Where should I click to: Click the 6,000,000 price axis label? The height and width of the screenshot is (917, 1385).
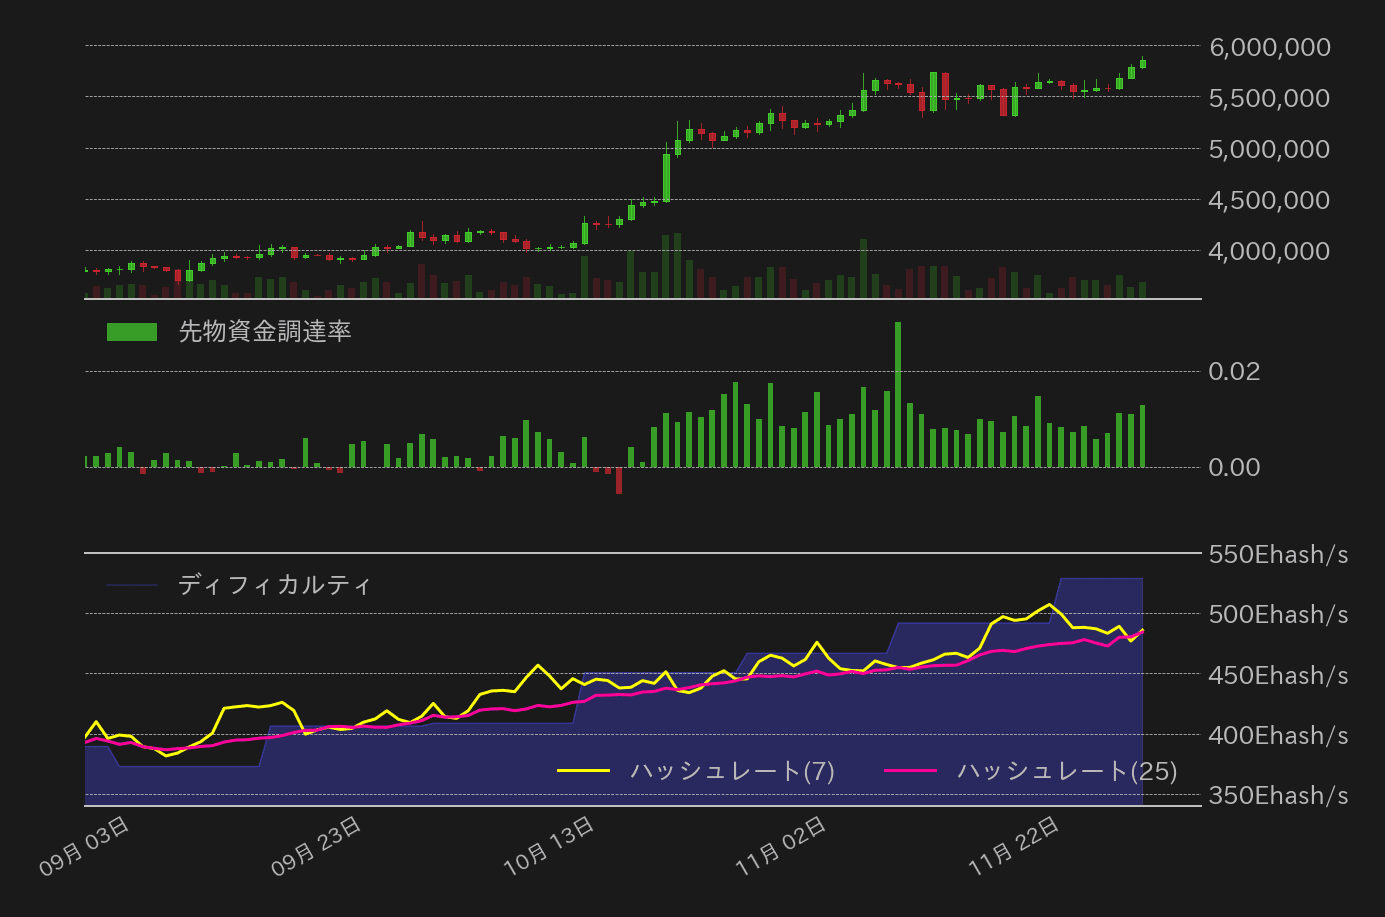coord(1269,47)
